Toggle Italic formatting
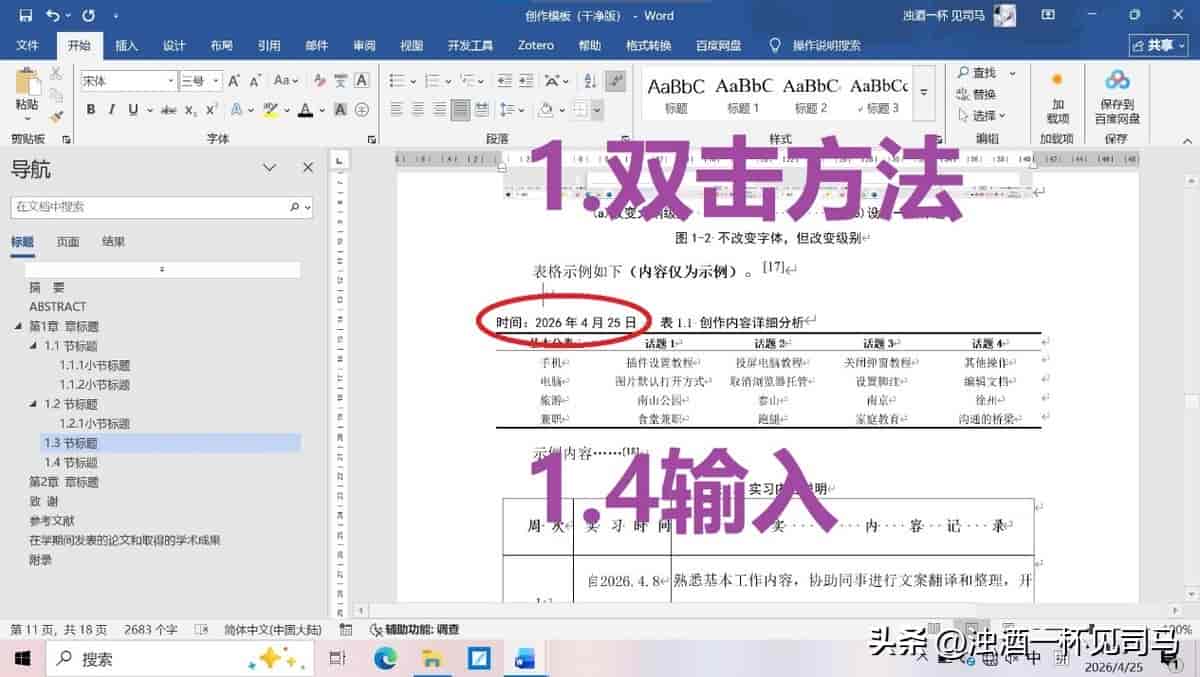Screen dimensions: 1200x677 pos(111,110)
